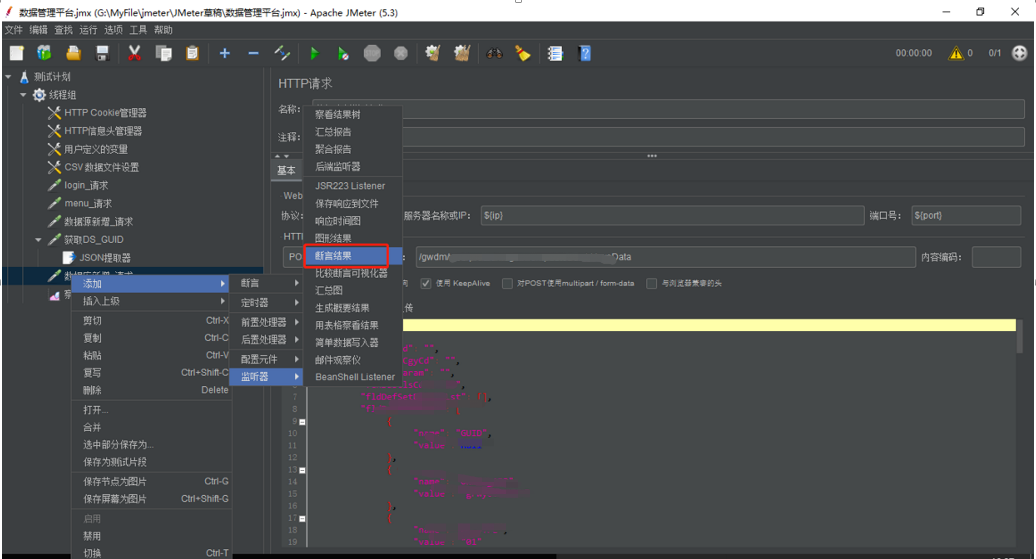Click the Toggle enable/disable icon

click(282, 54)
